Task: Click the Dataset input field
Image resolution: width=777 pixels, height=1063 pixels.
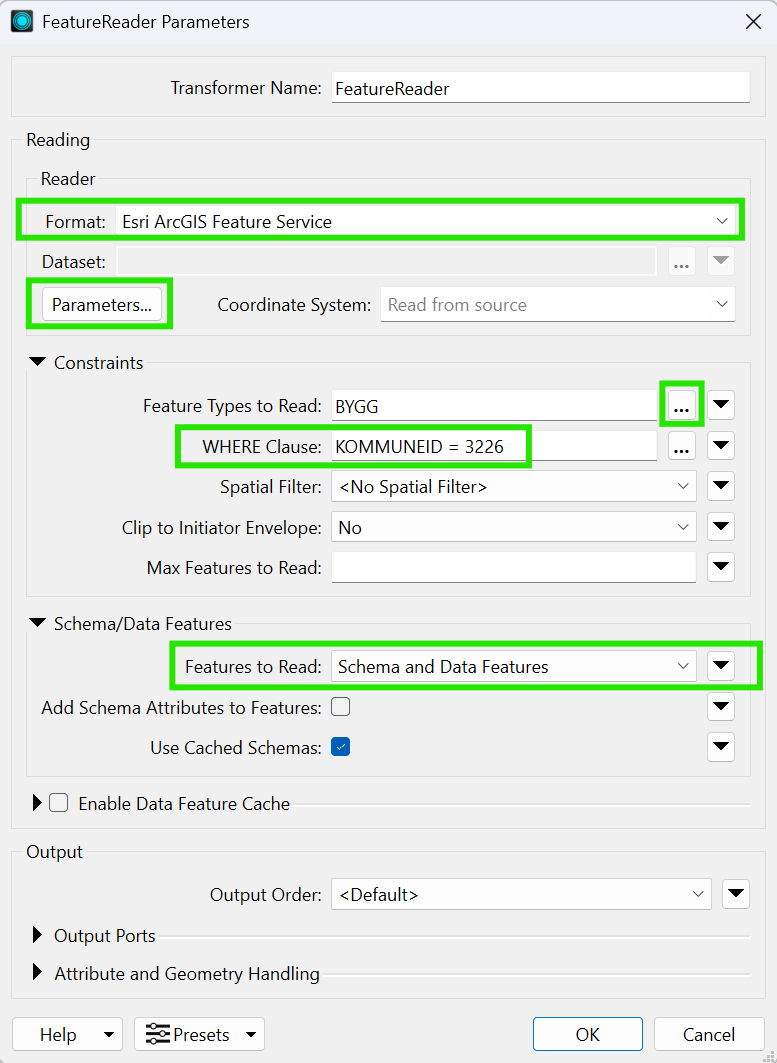Action: [x=386, y=262]
